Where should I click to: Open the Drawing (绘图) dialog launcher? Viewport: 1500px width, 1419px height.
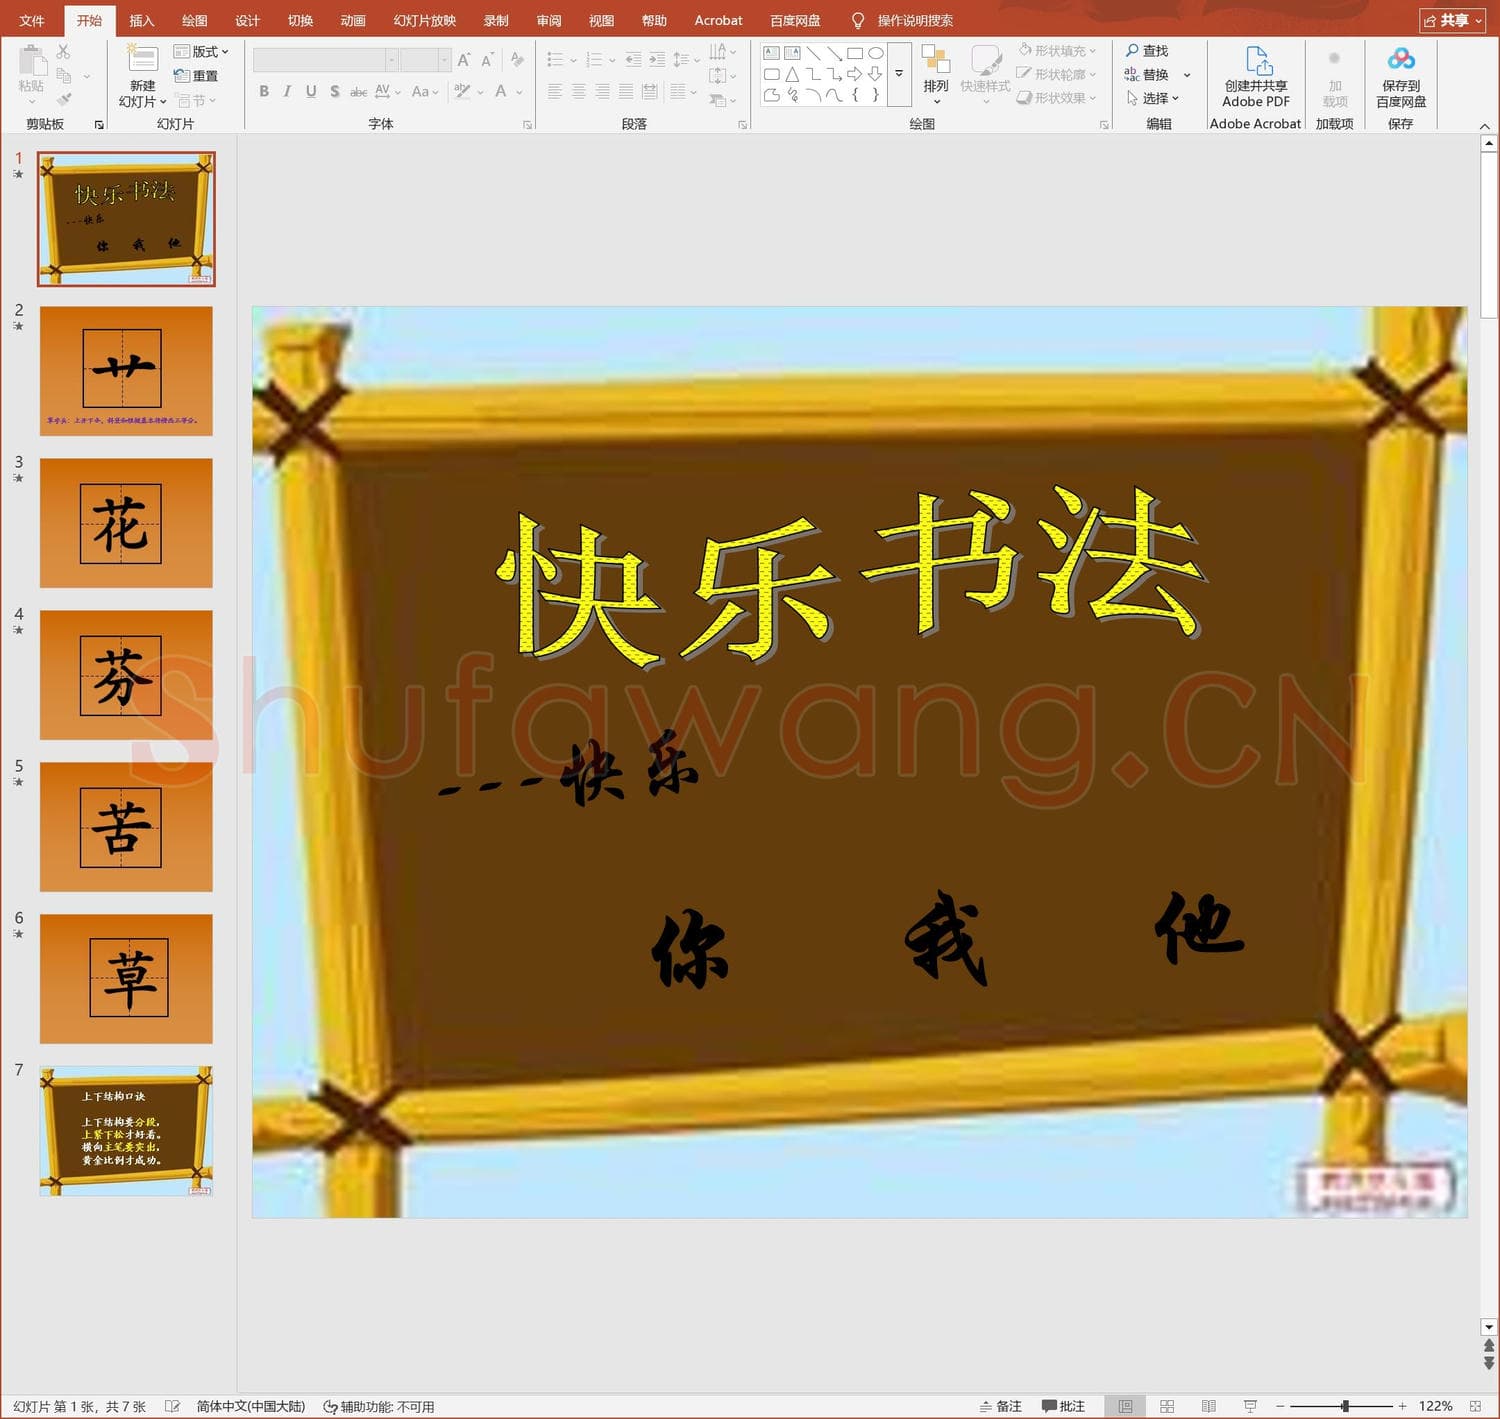tap(1104, 125)
